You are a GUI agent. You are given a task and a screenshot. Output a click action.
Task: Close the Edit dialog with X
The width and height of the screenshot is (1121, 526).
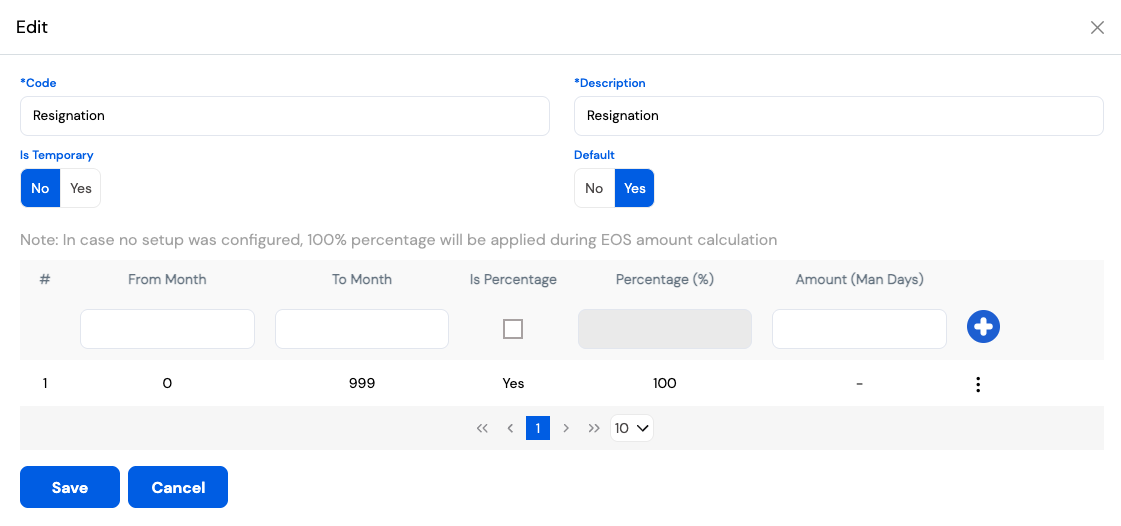(1097, 28)
